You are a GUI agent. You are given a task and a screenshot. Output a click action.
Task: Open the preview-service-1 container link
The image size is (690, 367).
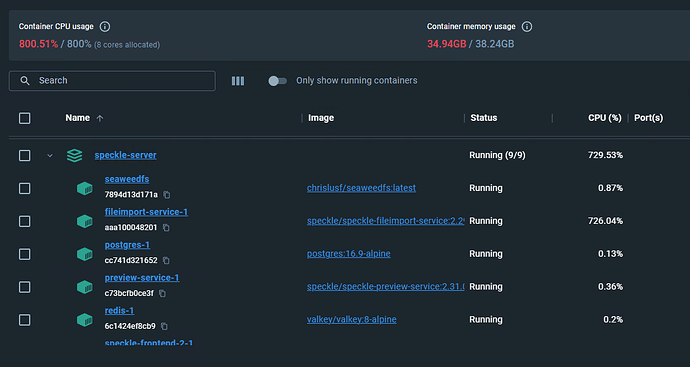point(142,278)
